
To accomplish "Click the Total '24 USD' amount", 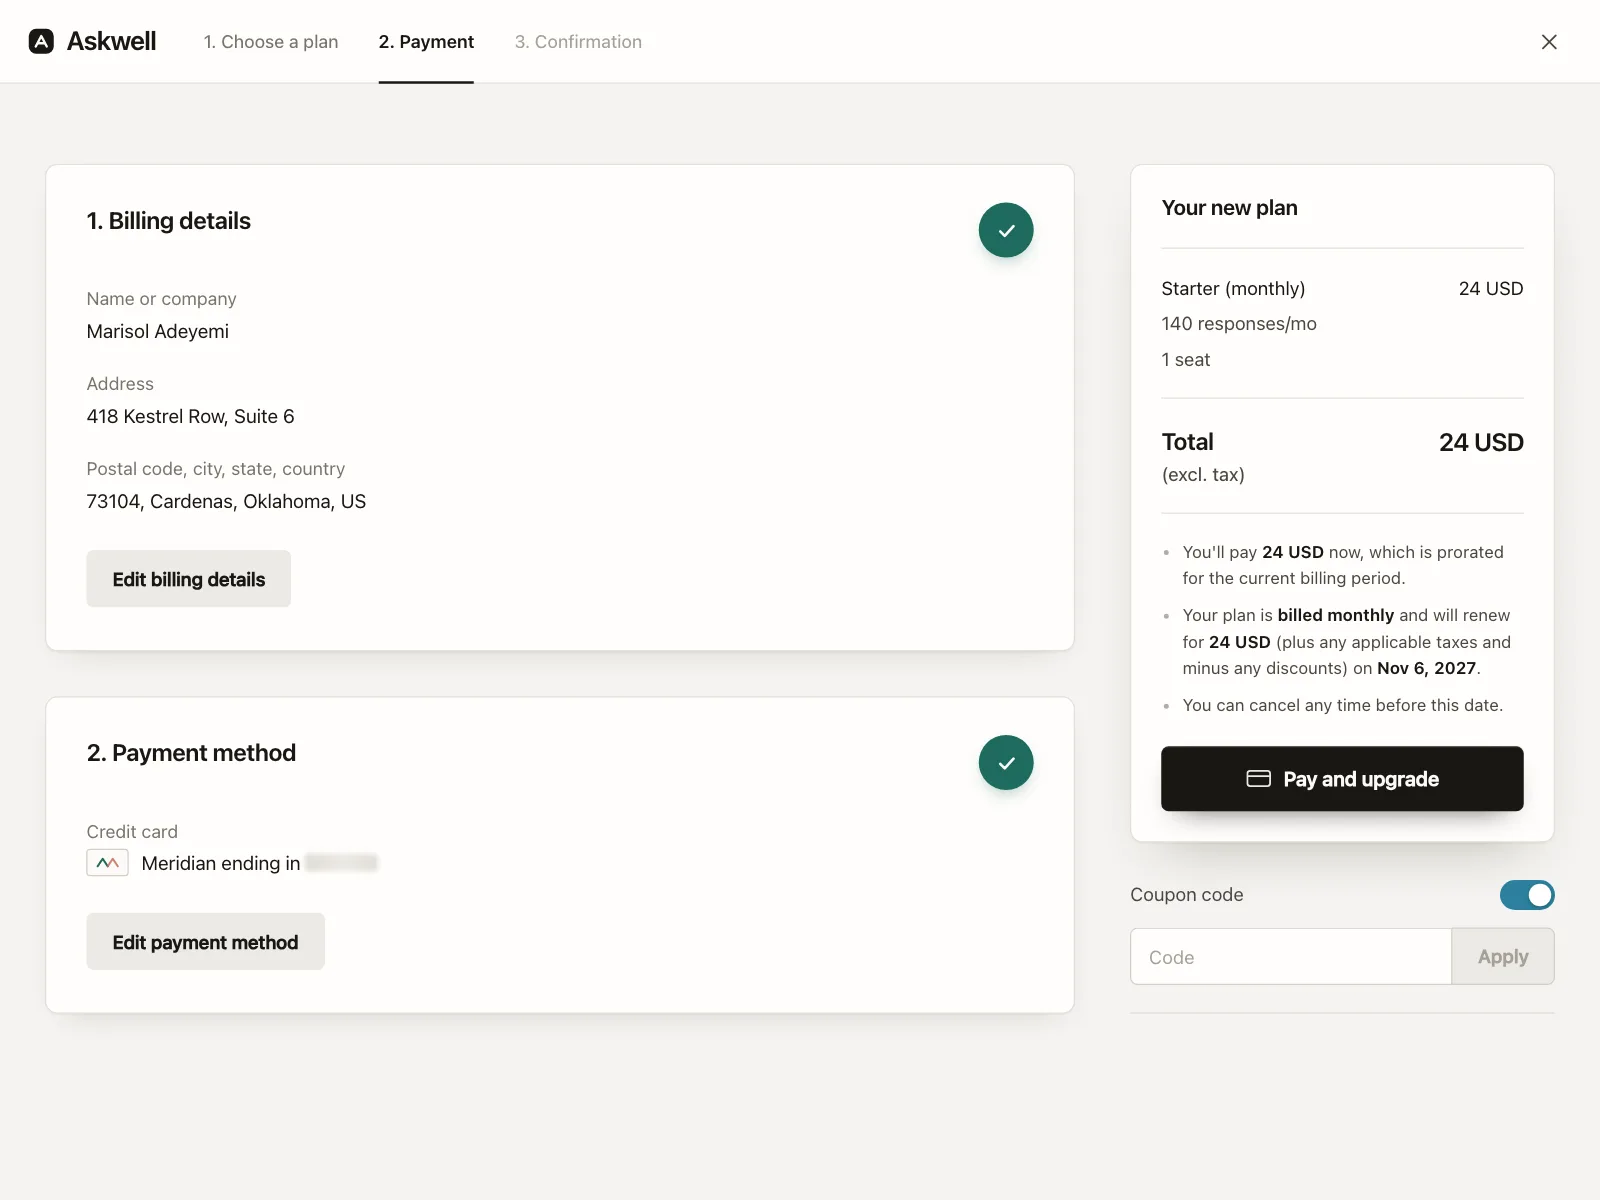I will point(1481,442).
